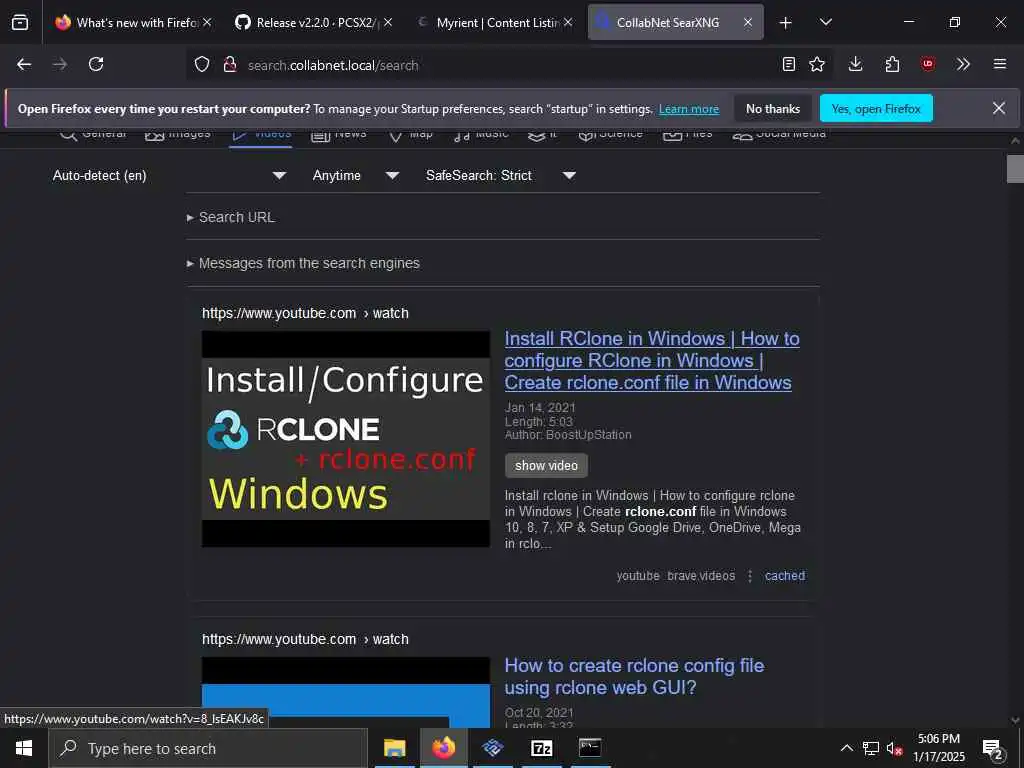This screenshot has width=1024, height=768.
Task: Click the No thanks button
Action: click(773, 109)
